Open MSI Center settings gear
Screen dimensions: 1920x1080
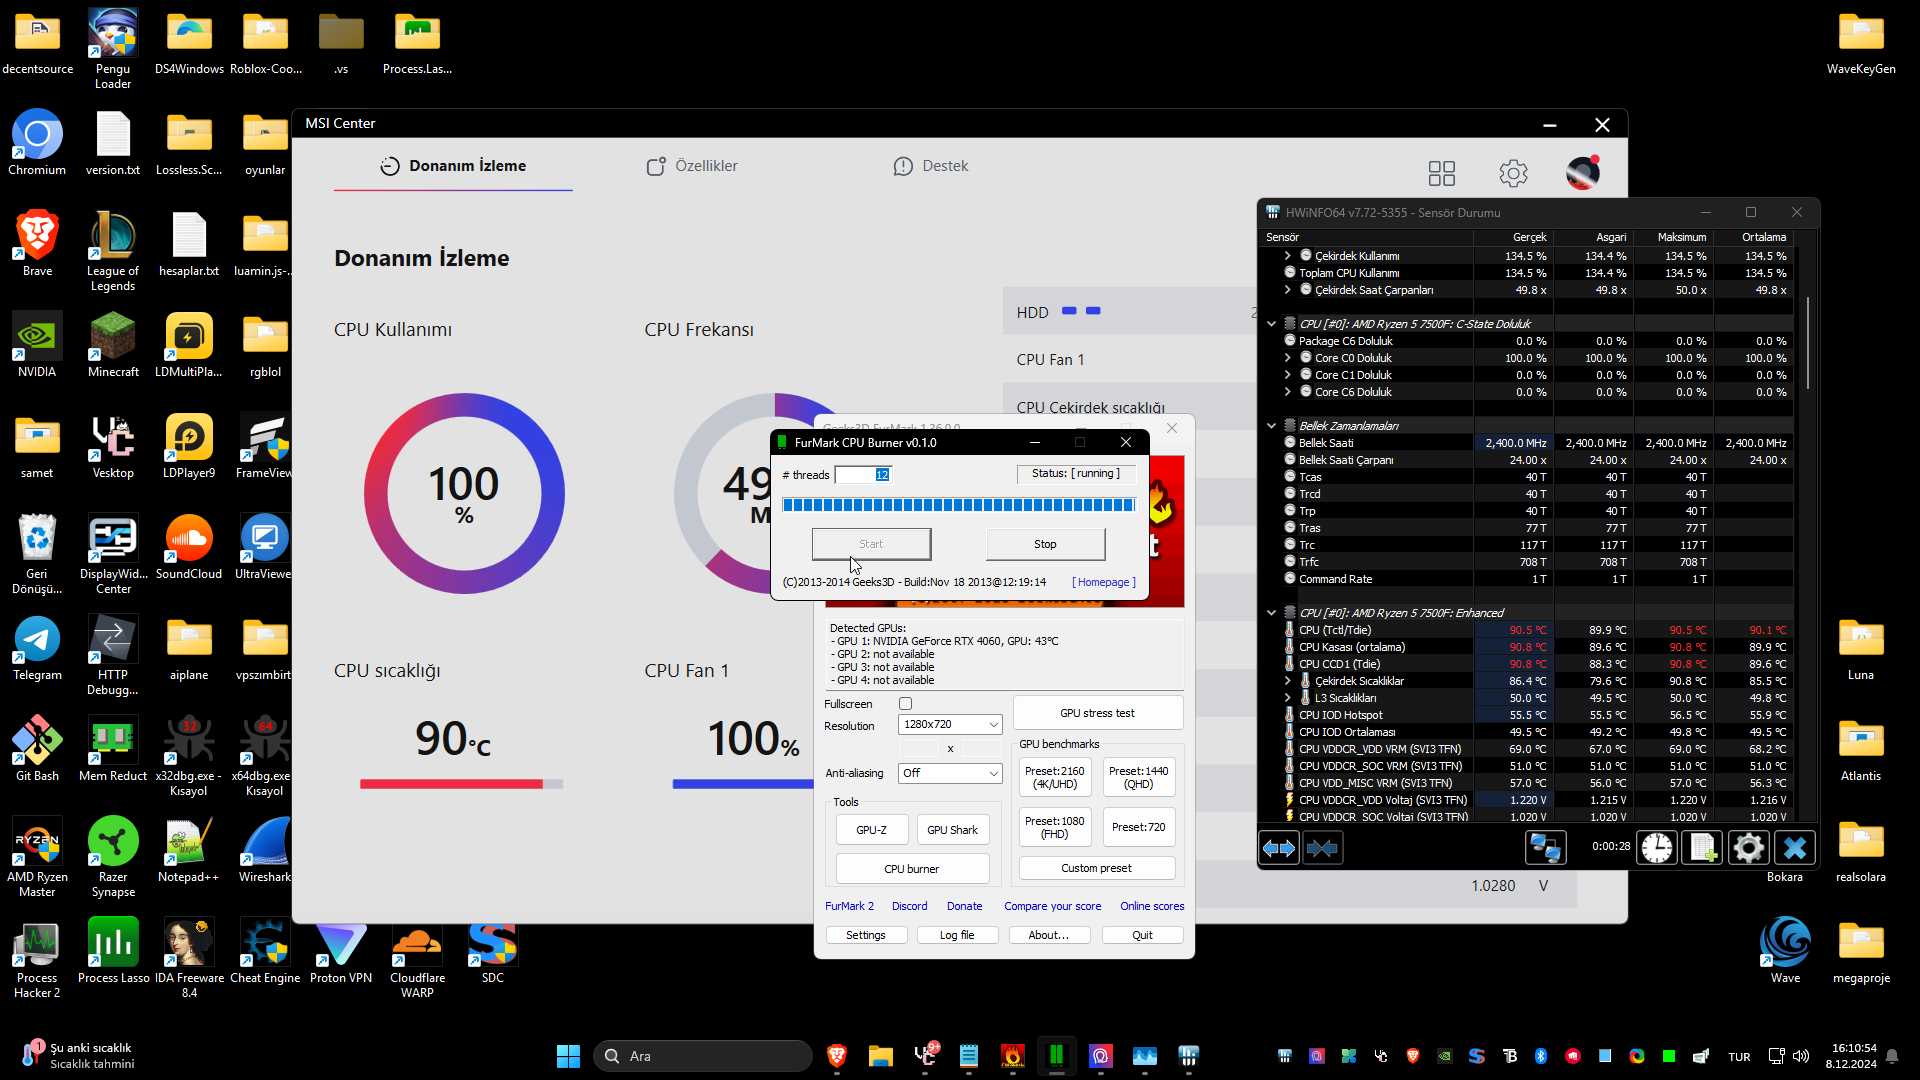pyautogui.click(x=1513, y=173)
